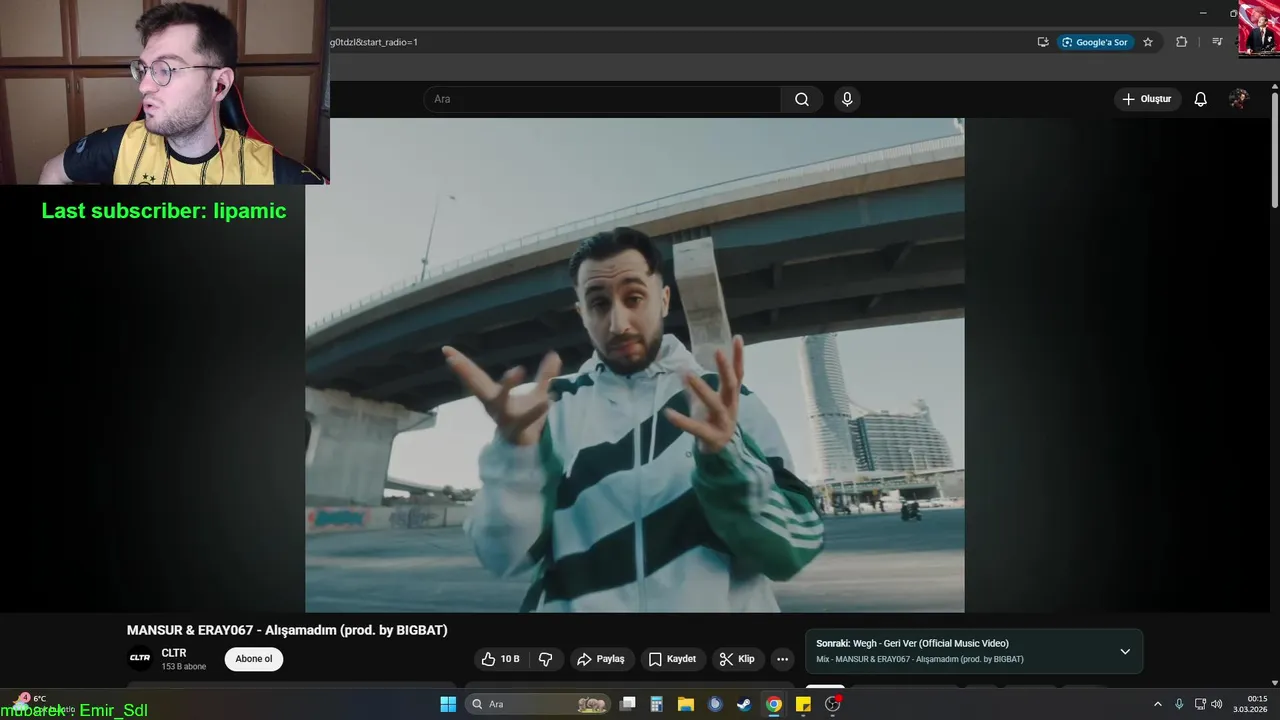Expand the Sonraki mix playlist chevron
The image size is (1280, 720).
click(1125, 651)
